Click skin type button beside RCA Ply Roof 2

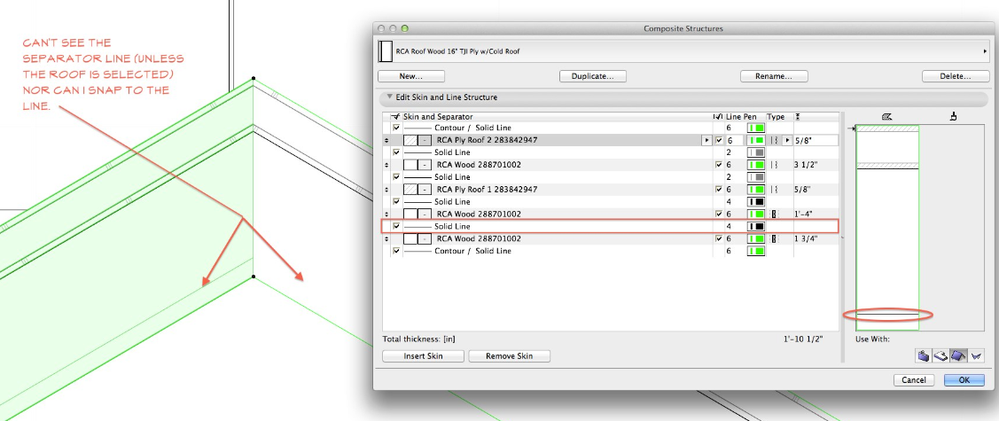point(424,140)
